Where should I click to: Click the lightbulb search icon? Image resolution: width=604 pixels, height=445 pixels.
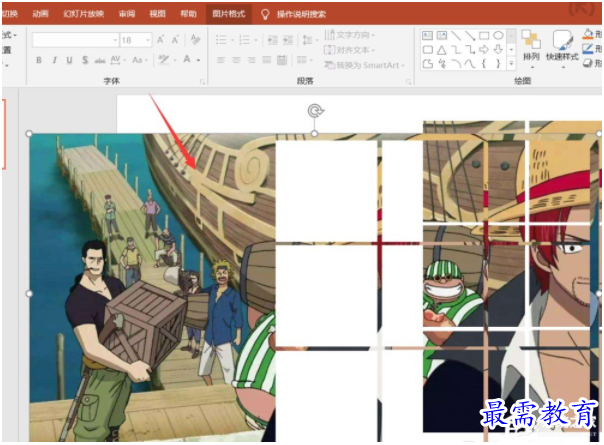[265, 14]
